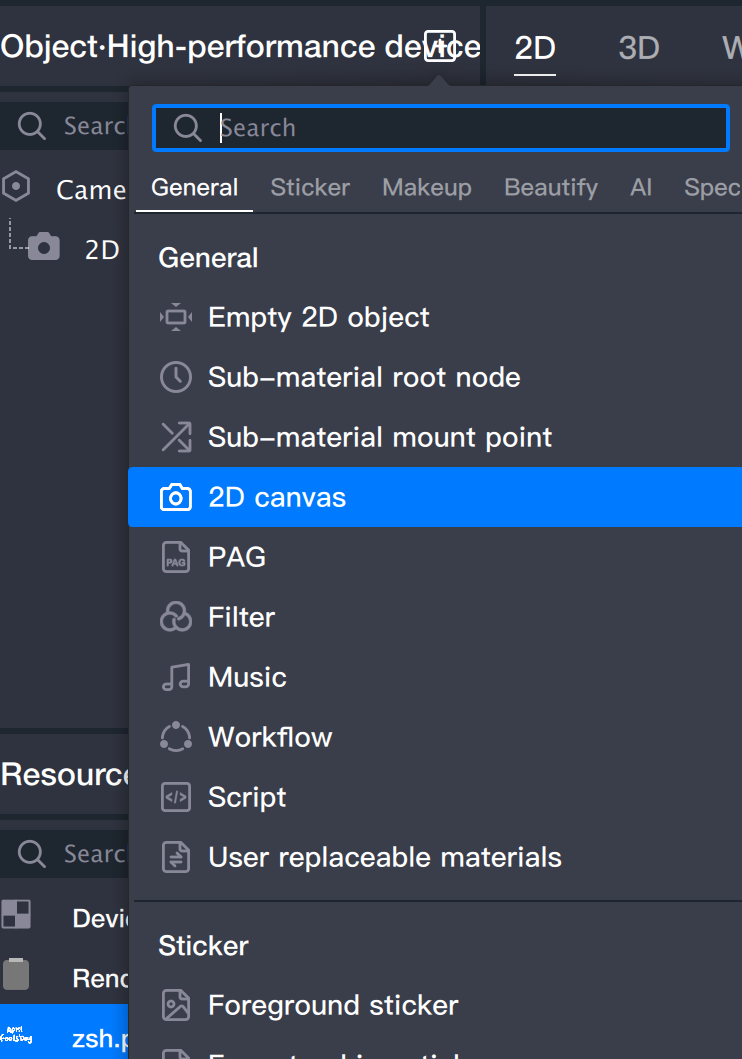Switch to the Beautify tab
Screen dimensions: 742x1059
point(551,188)
